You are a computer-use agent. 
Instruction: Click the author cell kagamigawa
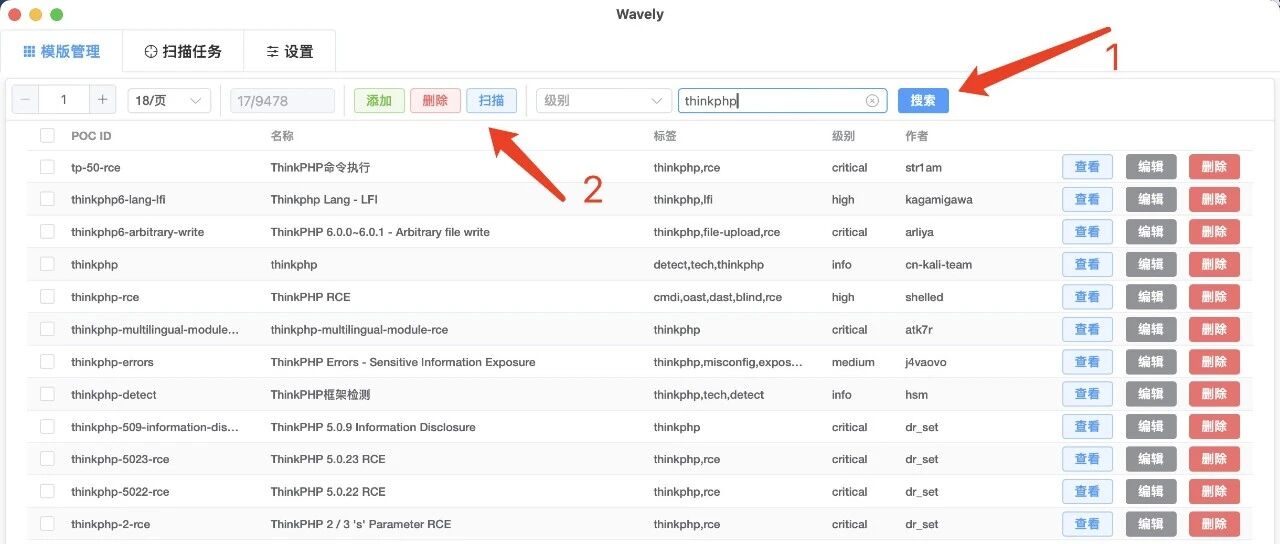(938, 199)
